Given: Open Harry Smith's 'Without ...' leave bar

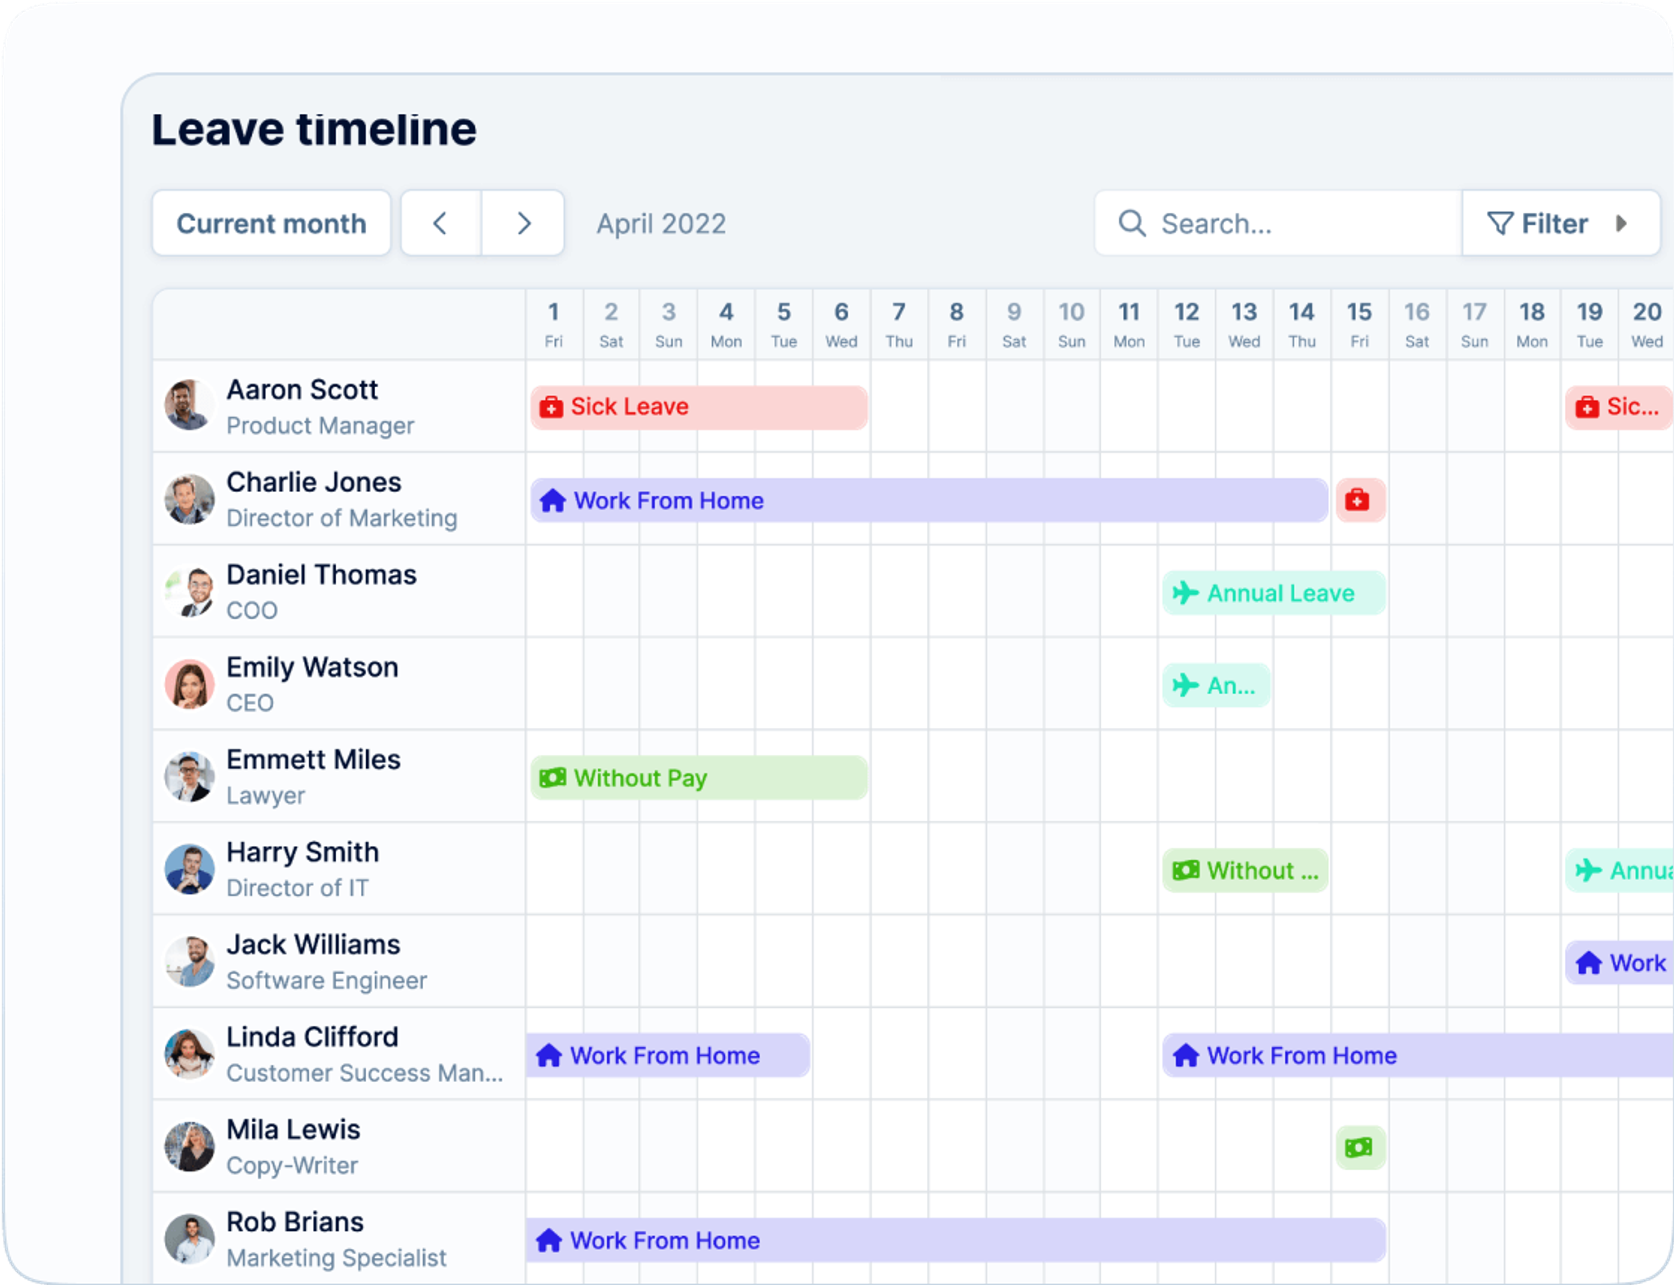Looking at the screenshot, I should (1245, 870).
